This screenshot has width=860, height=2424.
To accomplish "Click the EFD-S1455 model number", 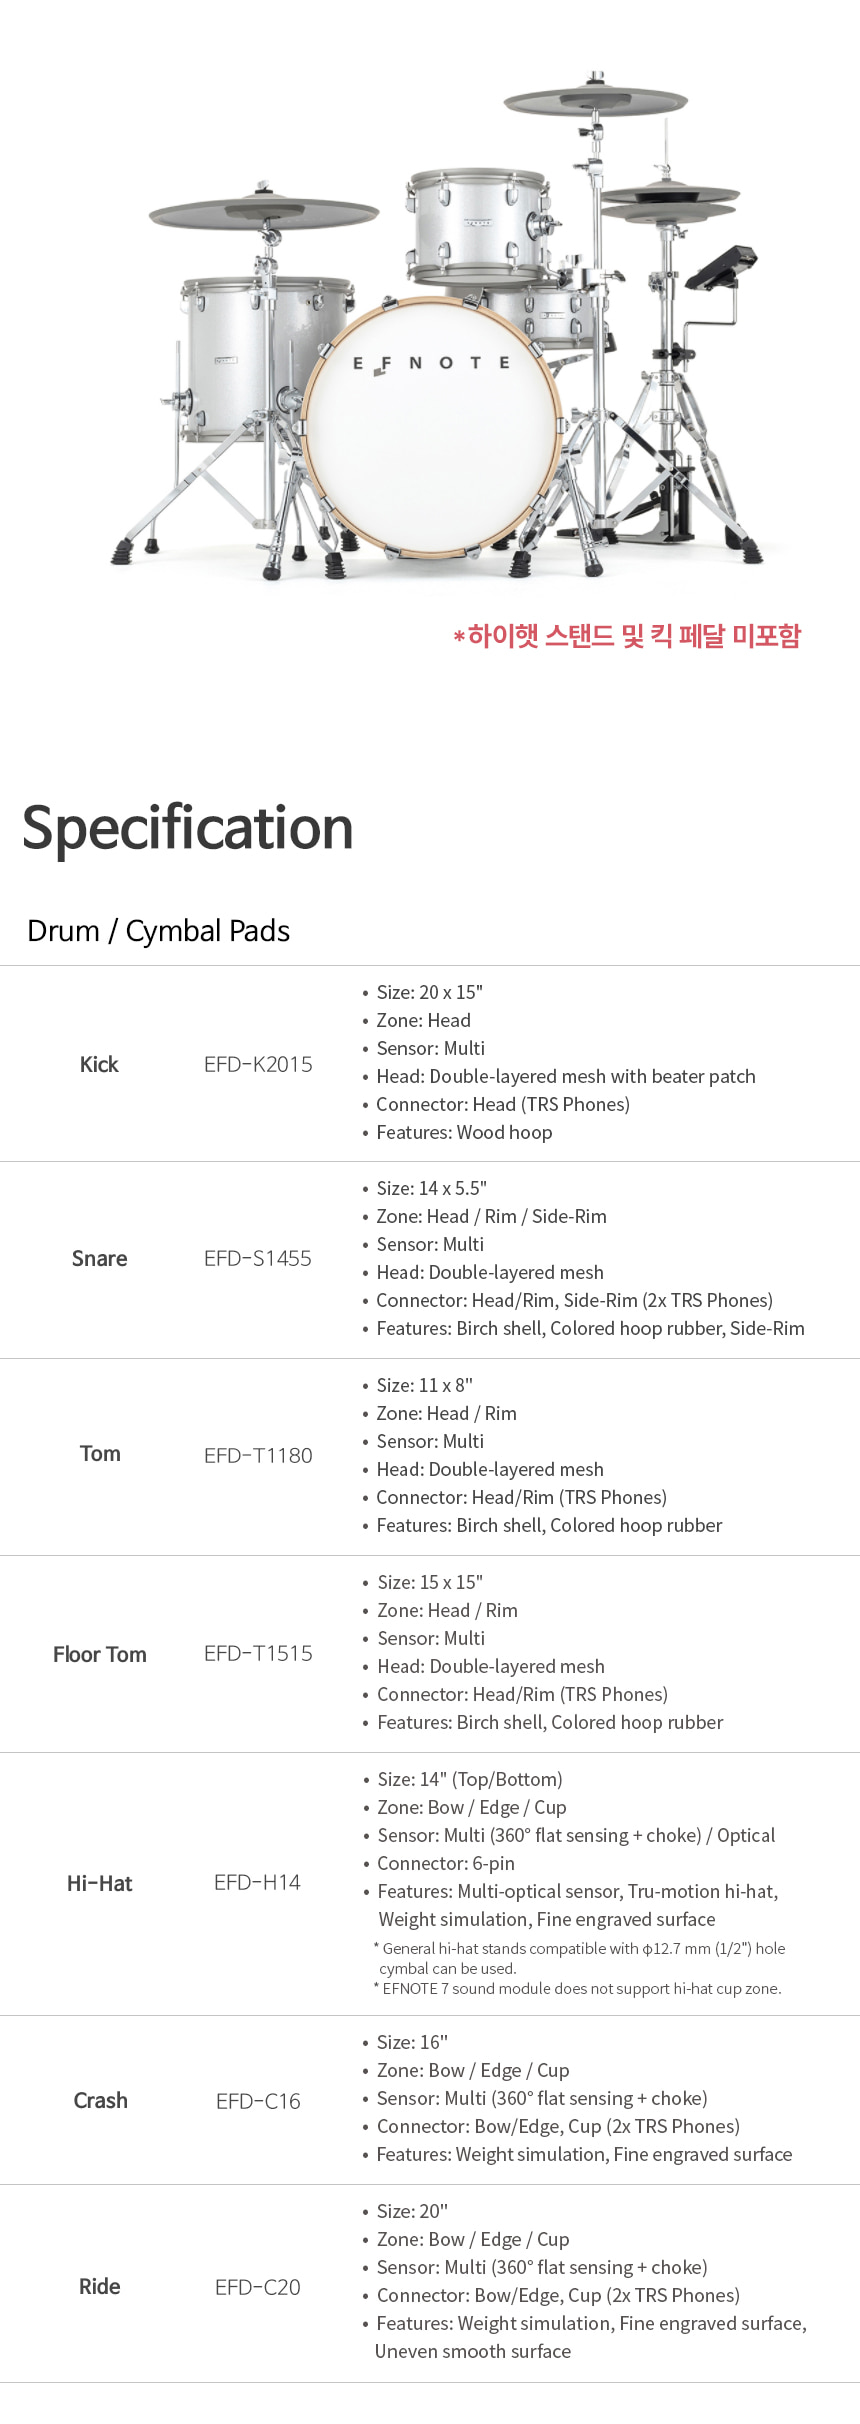I will (x=258, y=1258).
